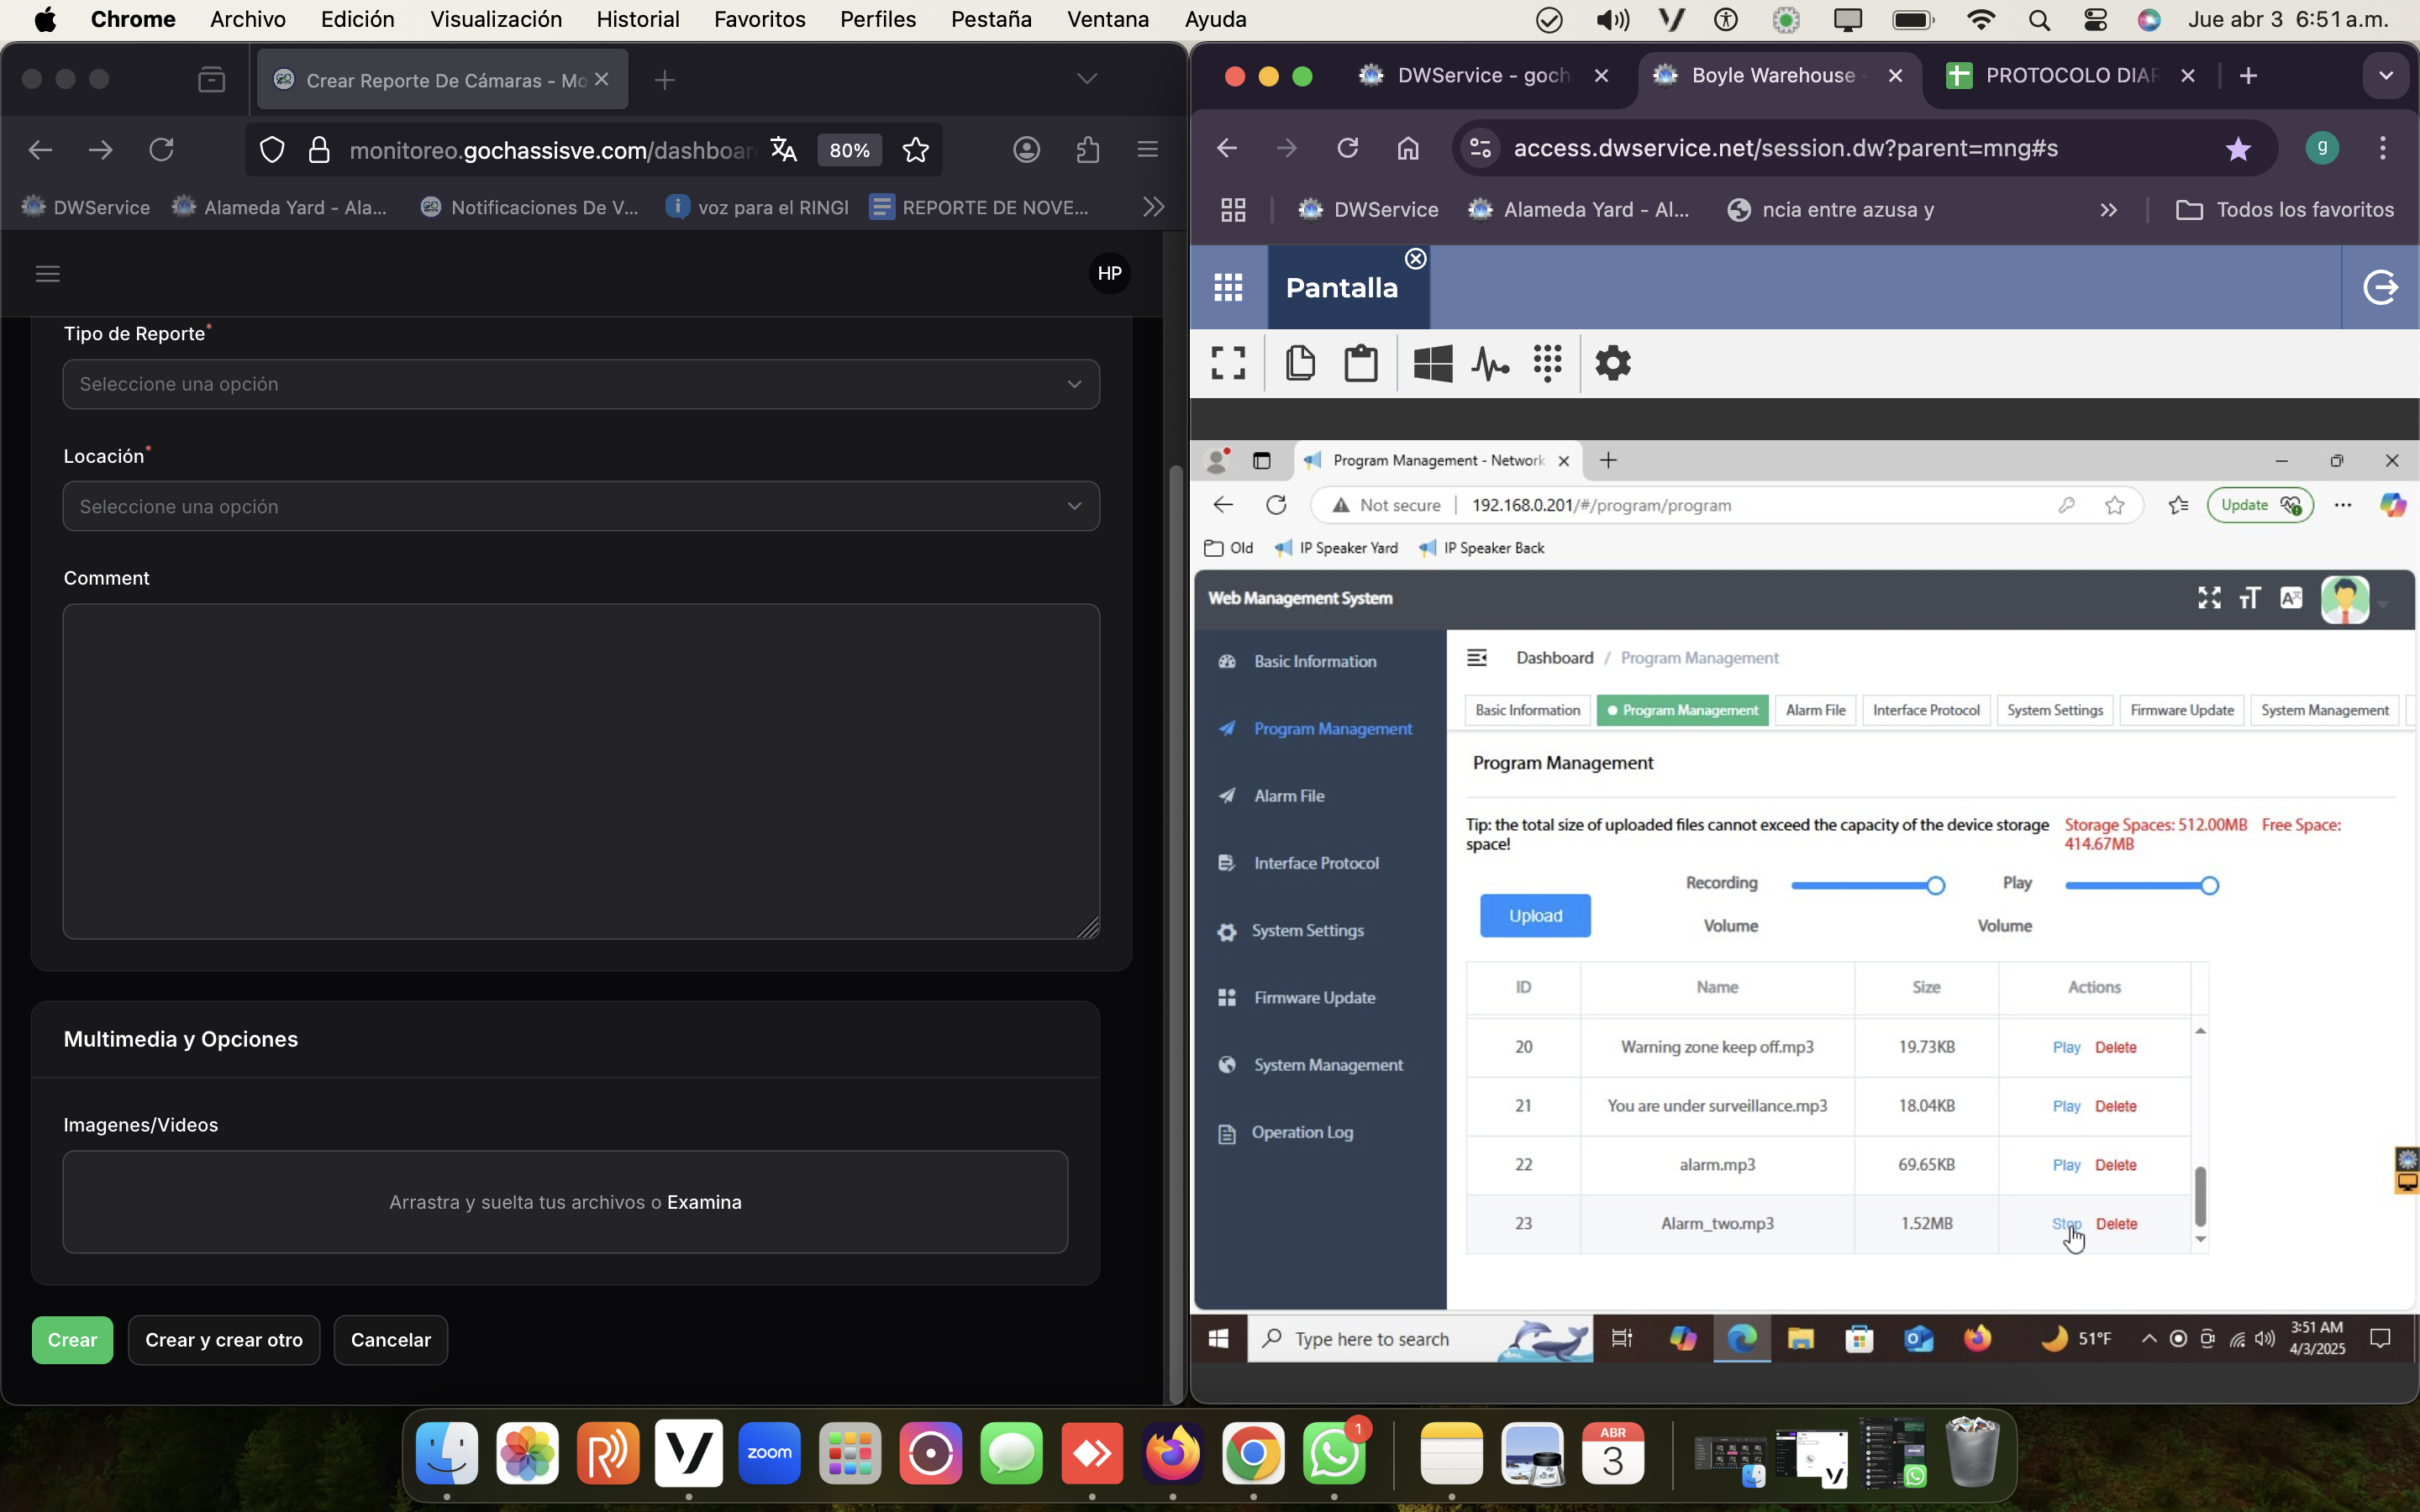Screen dimensions: 2420x1512
Task: Show hidden icons chevron in Windows tray
Action: click(x=2148, y=1338)
